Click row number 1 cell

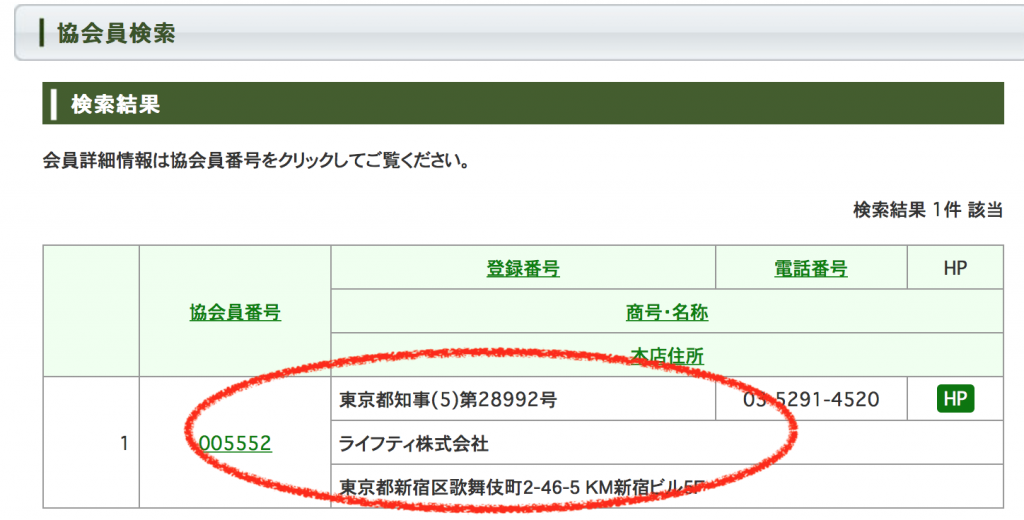[x=124, y=443]
